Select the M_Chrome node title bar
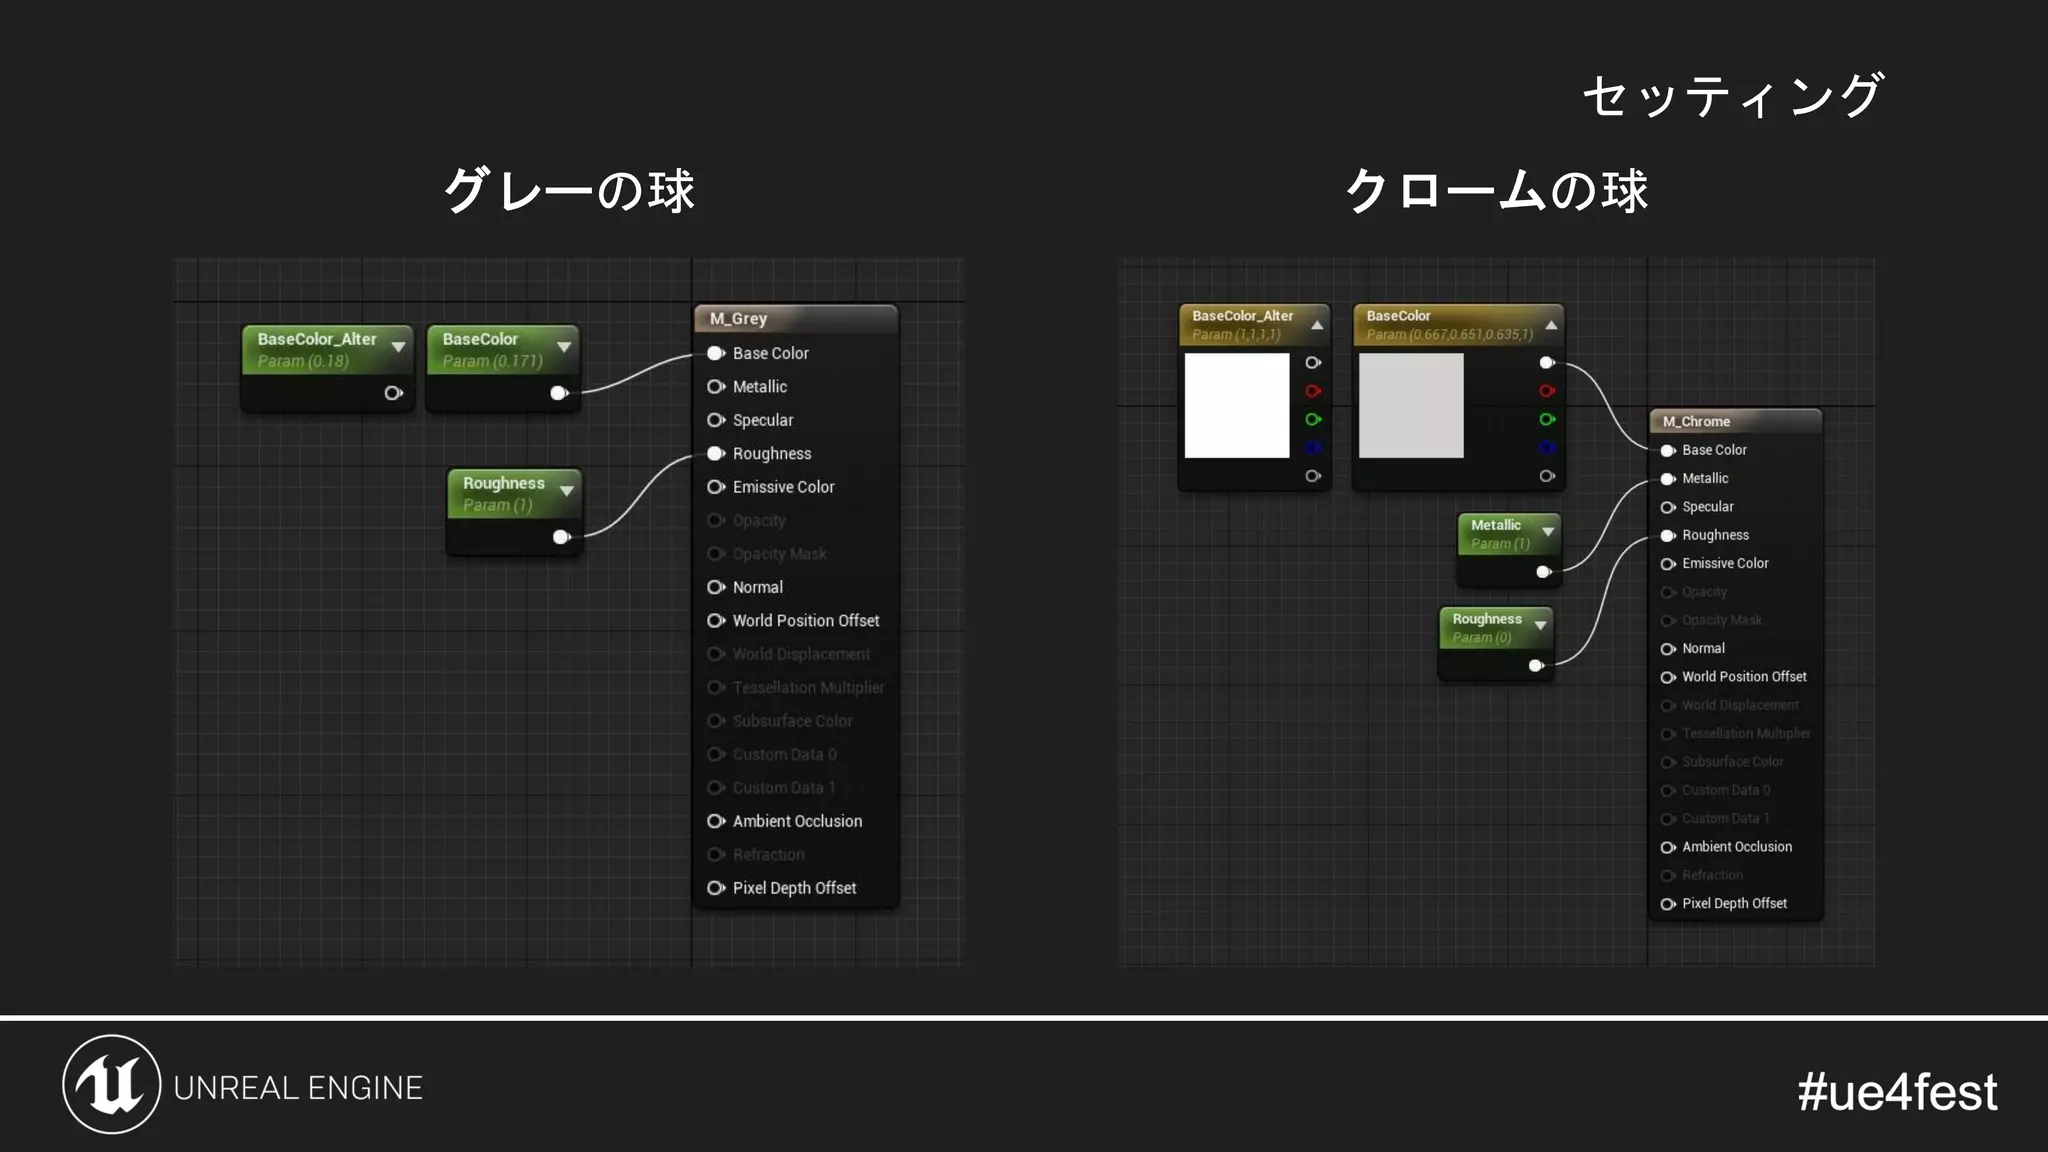This screenshot has height=1152, width=2048. [x=1735, y=422]
